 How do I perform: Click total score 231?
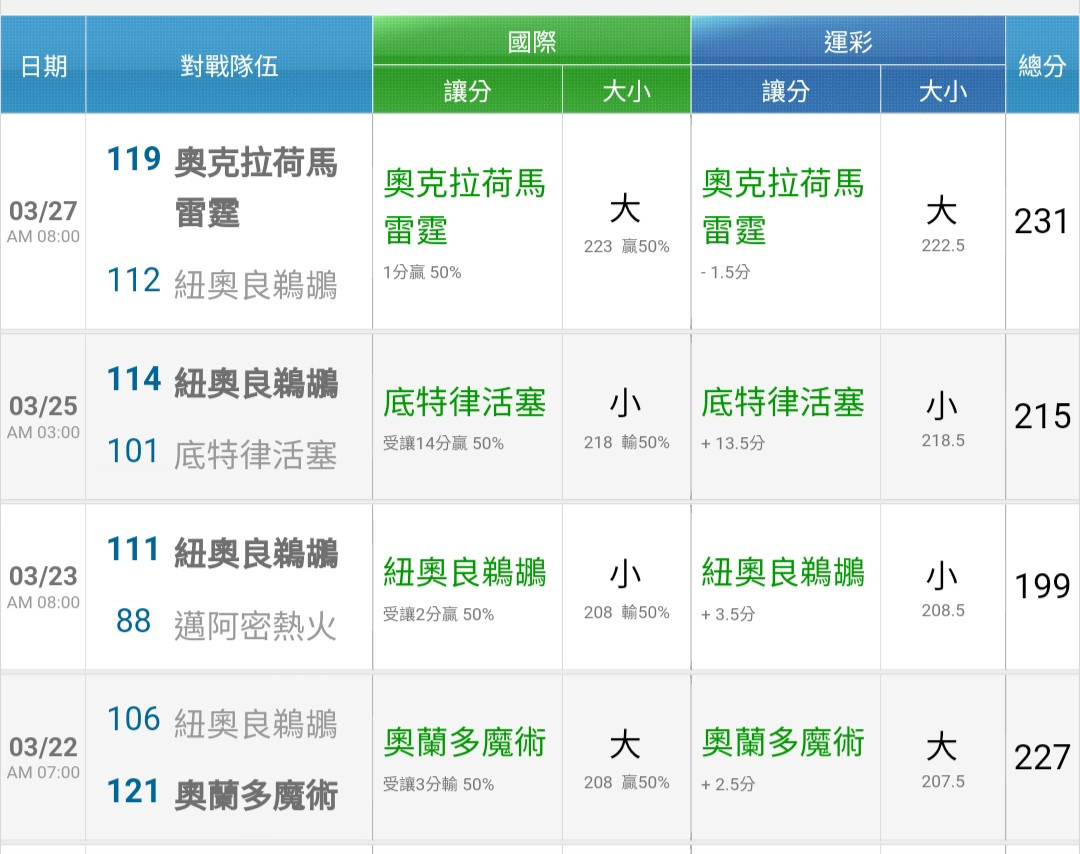tap(1041, 221)
